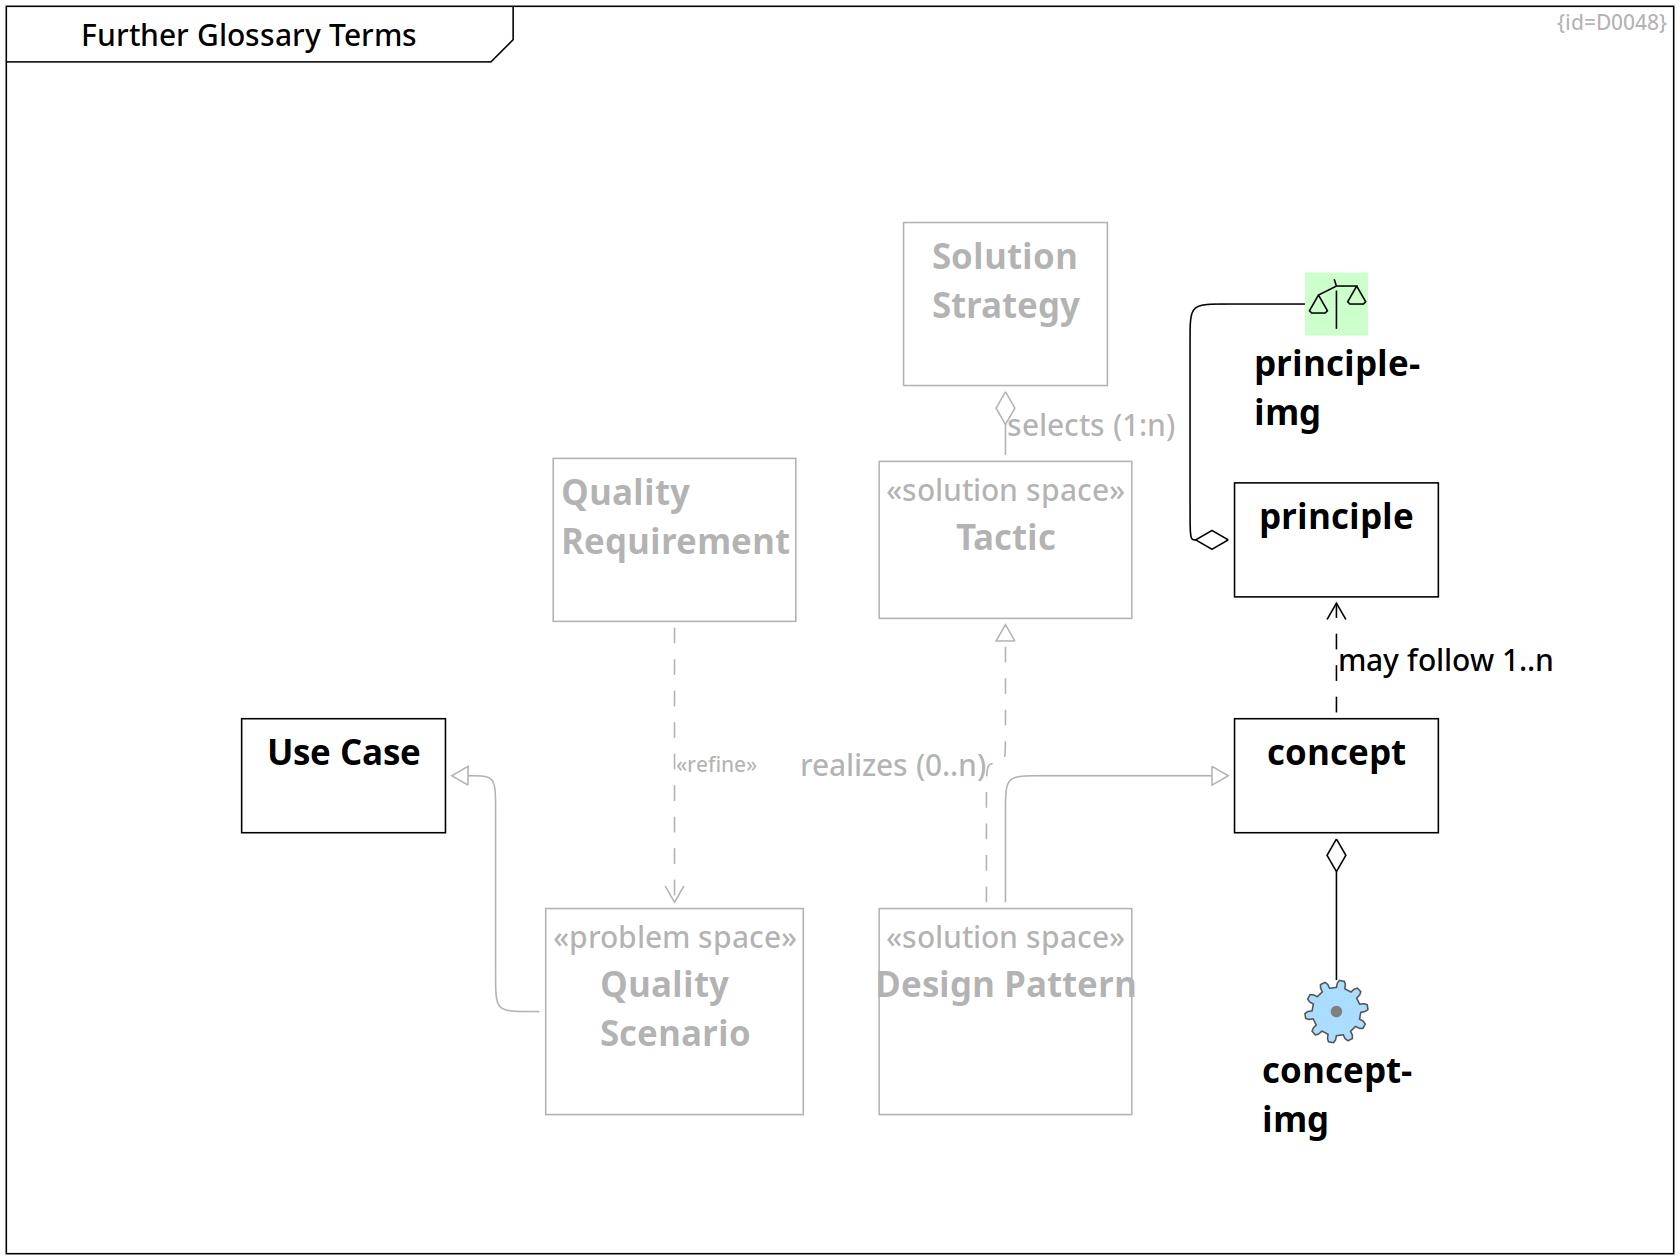Click the id=D0048 diagram tag

click(1611, 22)
